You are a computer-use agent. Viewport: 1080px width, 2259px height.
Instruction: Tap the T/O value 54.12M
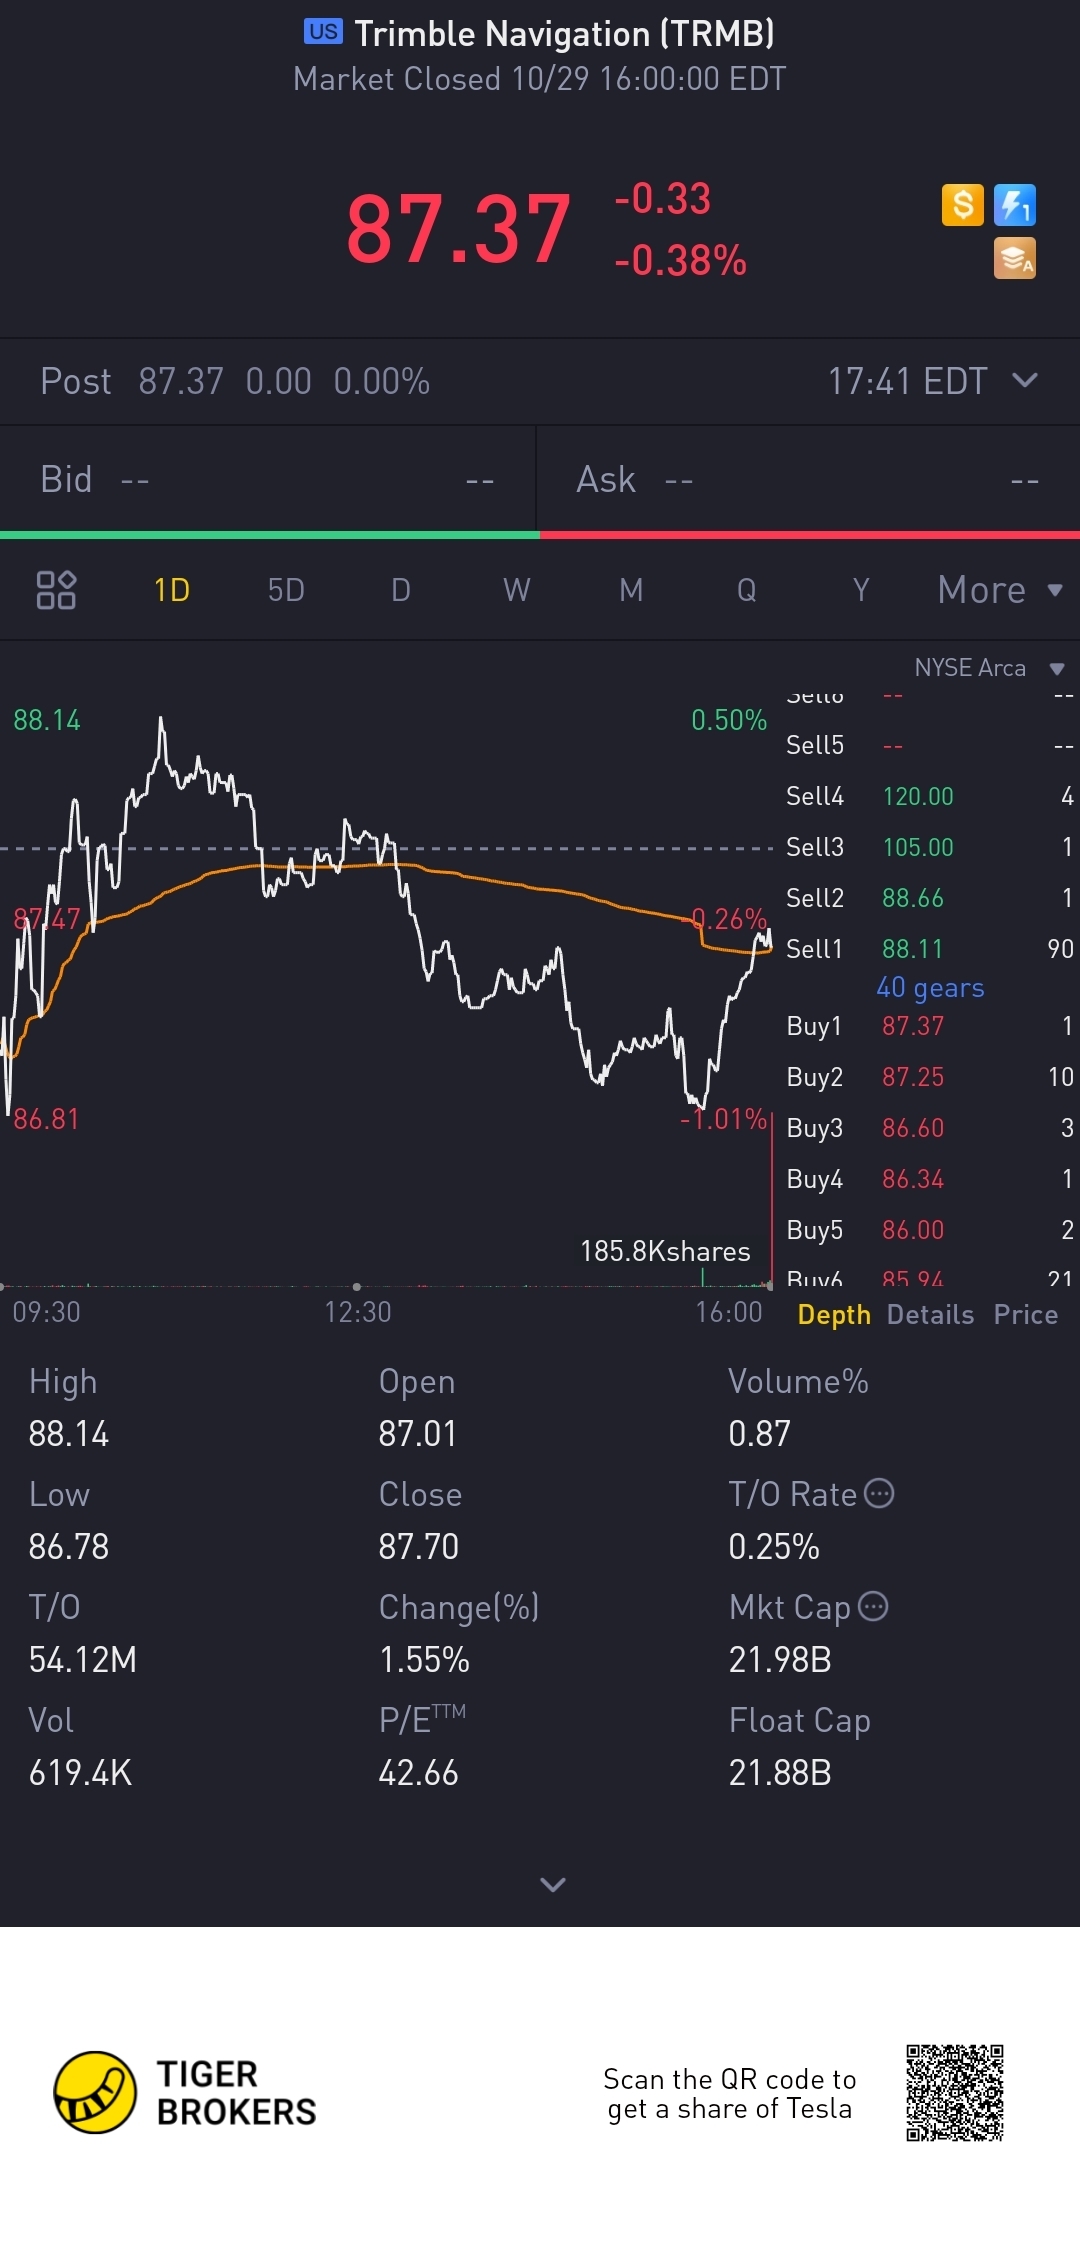(82, 1660)
